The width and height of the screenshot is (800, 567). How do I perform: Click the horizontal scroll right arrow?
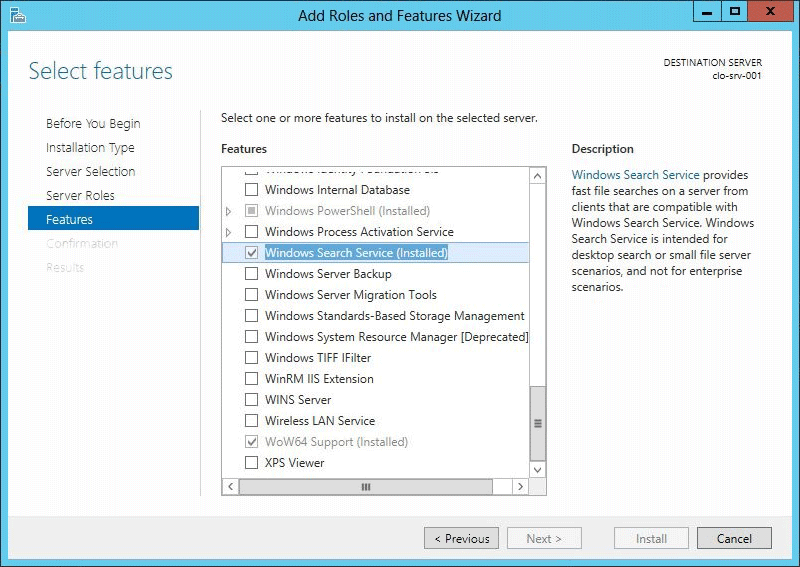520,486
